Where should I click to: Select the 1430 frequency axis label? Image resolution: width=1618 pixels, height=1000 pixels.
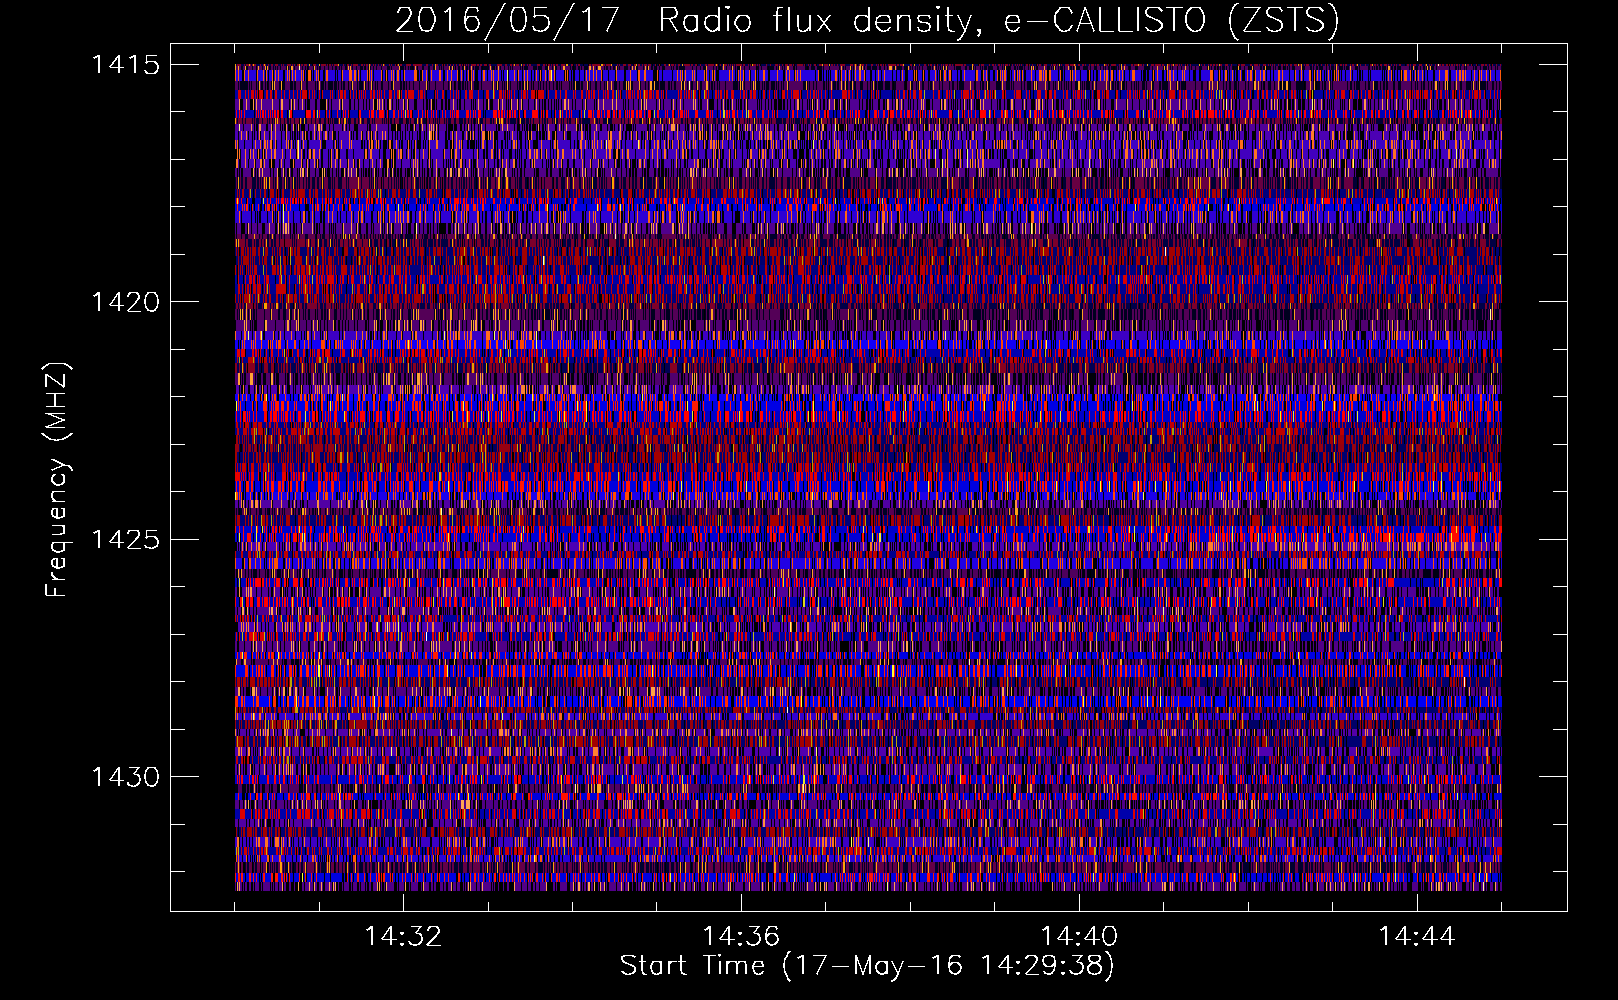coord(125,777)
